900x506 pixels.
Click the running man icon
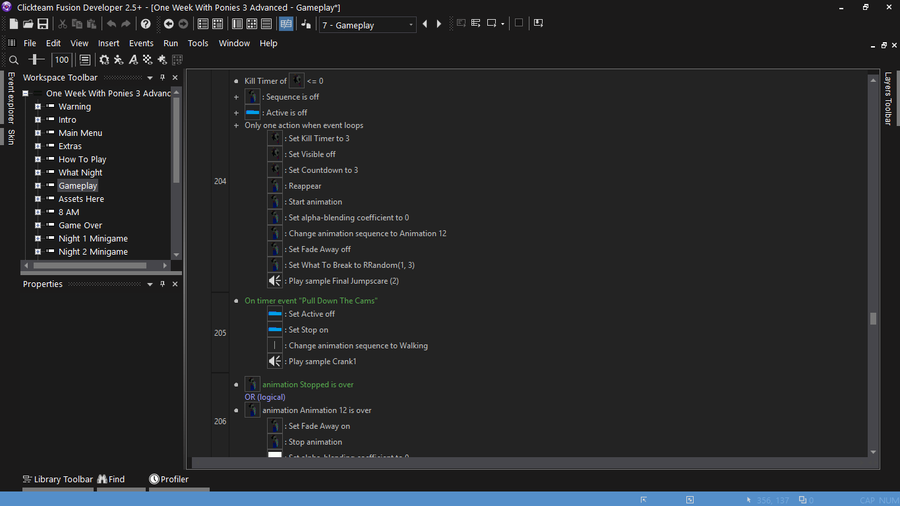[x=118, y=60]
